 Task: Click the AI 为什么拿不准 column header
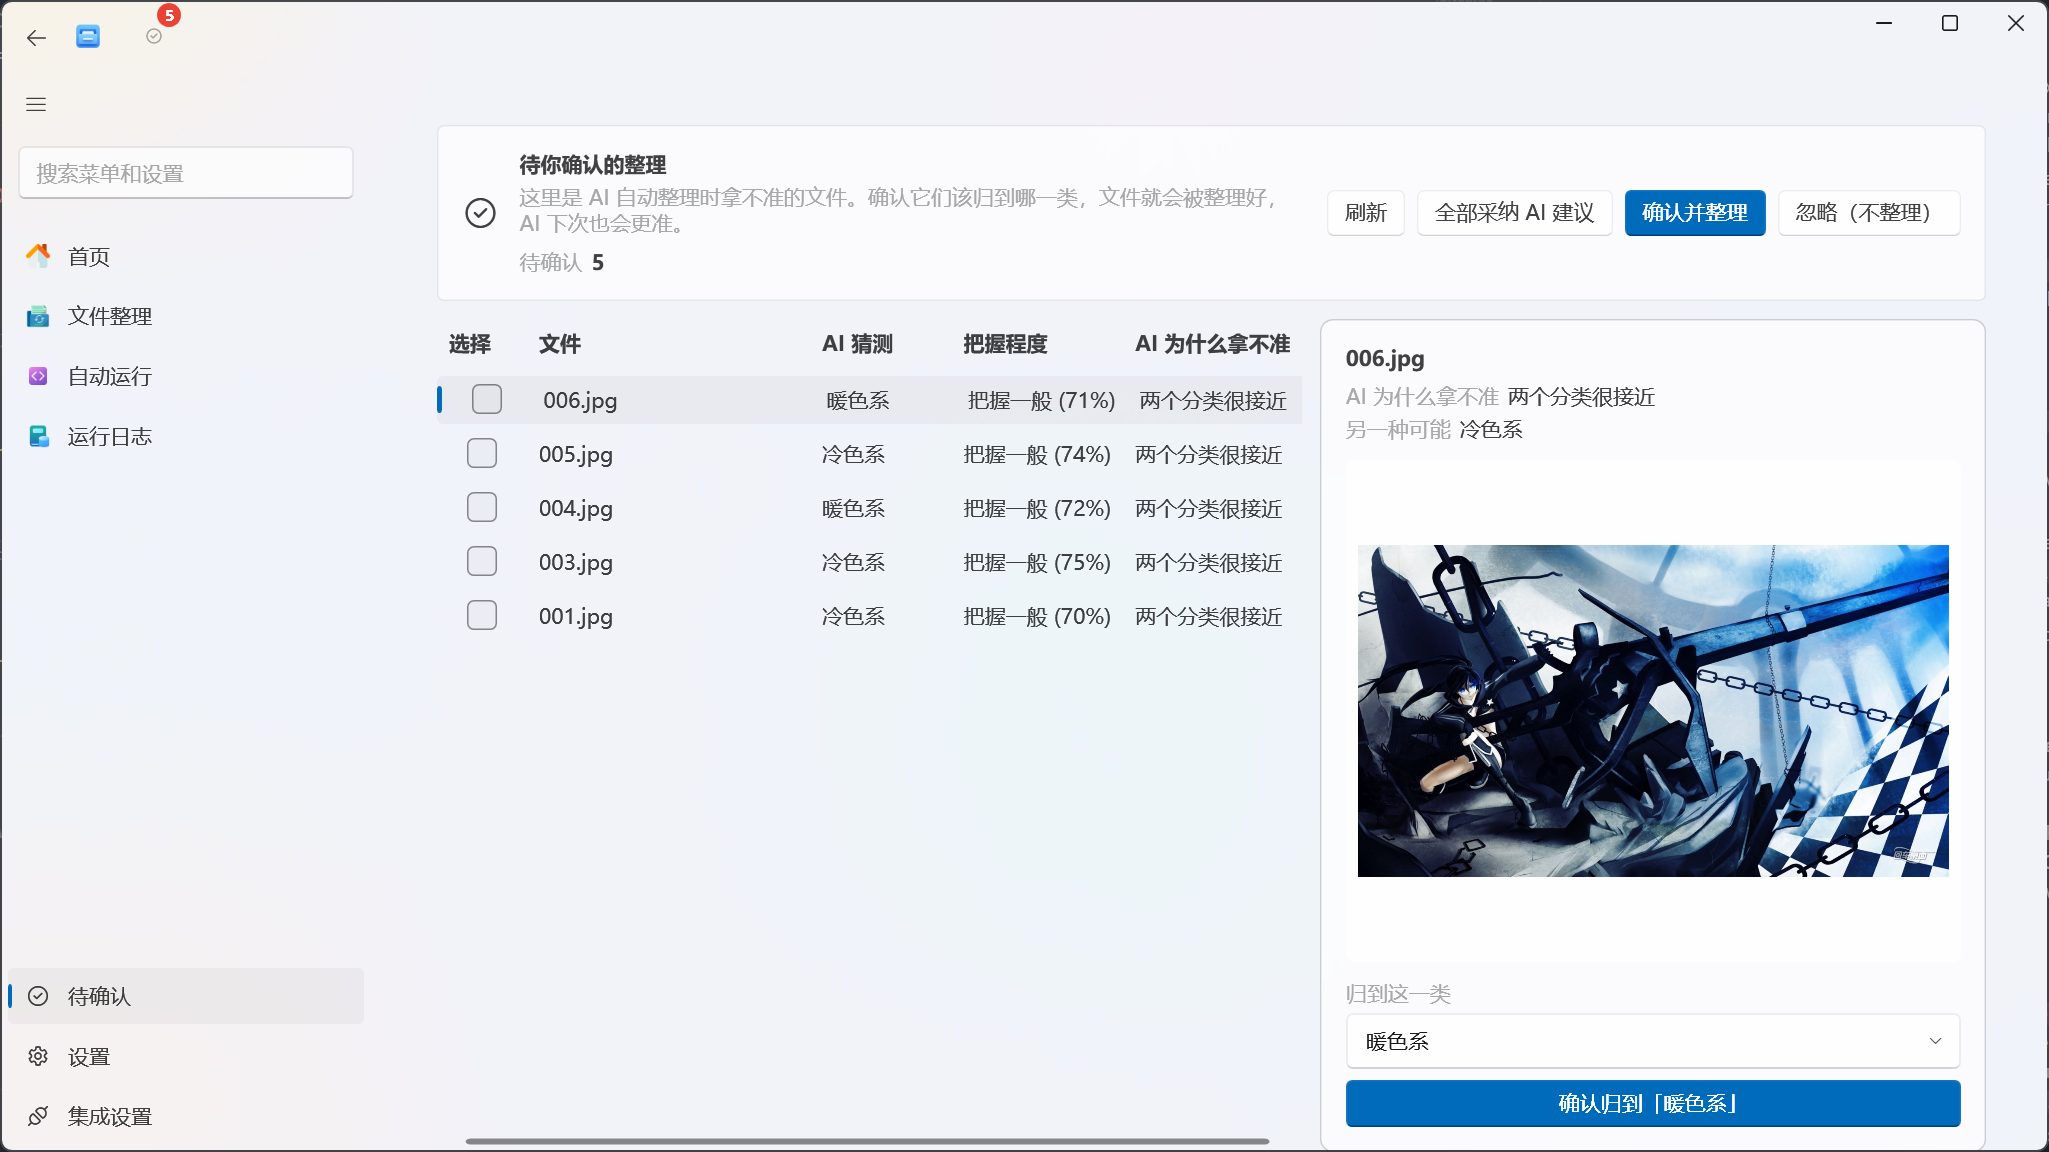tap(1213, 344)
